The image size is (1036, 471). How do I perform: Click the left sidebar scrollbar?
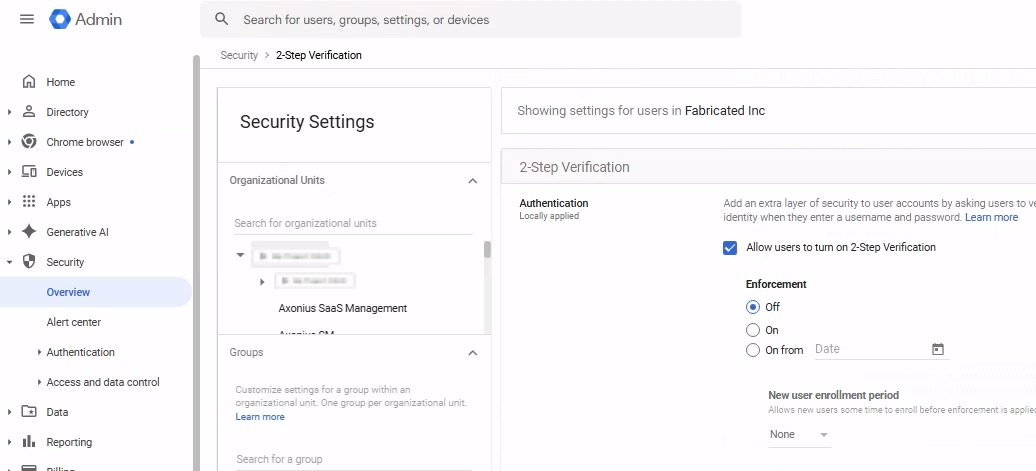tap(196, 264)
